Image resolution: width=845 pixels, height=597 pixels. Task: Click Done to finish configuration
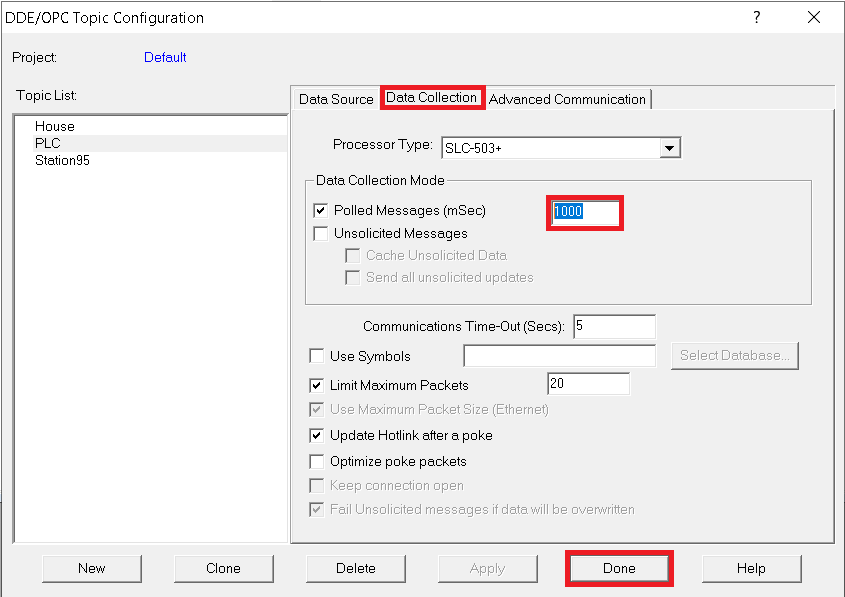[x=619, y=568]
